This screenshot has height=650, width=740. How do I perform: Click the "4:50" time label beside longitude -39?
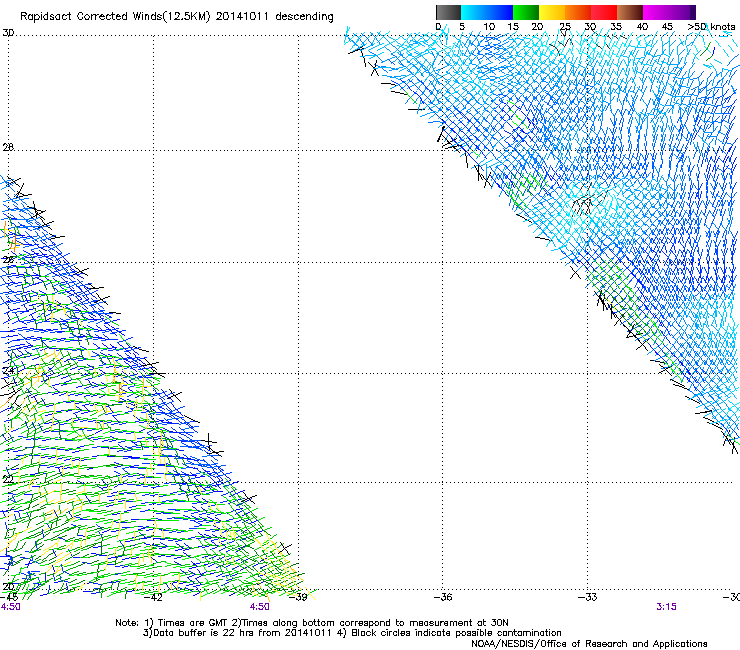click(260, 607)
